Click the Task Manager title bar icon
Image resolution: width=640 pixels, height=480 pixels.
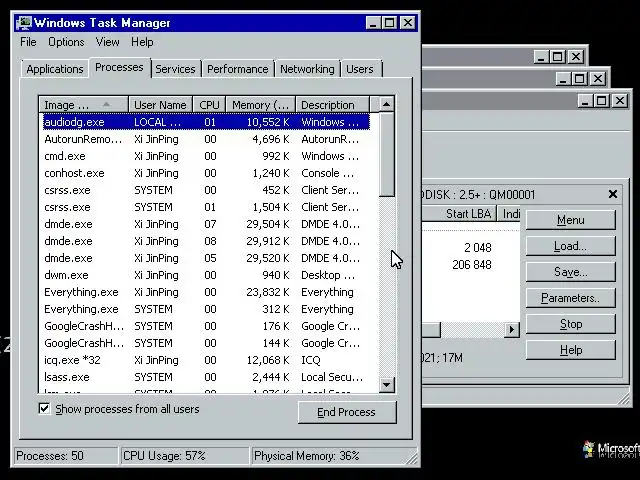pos(24,22)
